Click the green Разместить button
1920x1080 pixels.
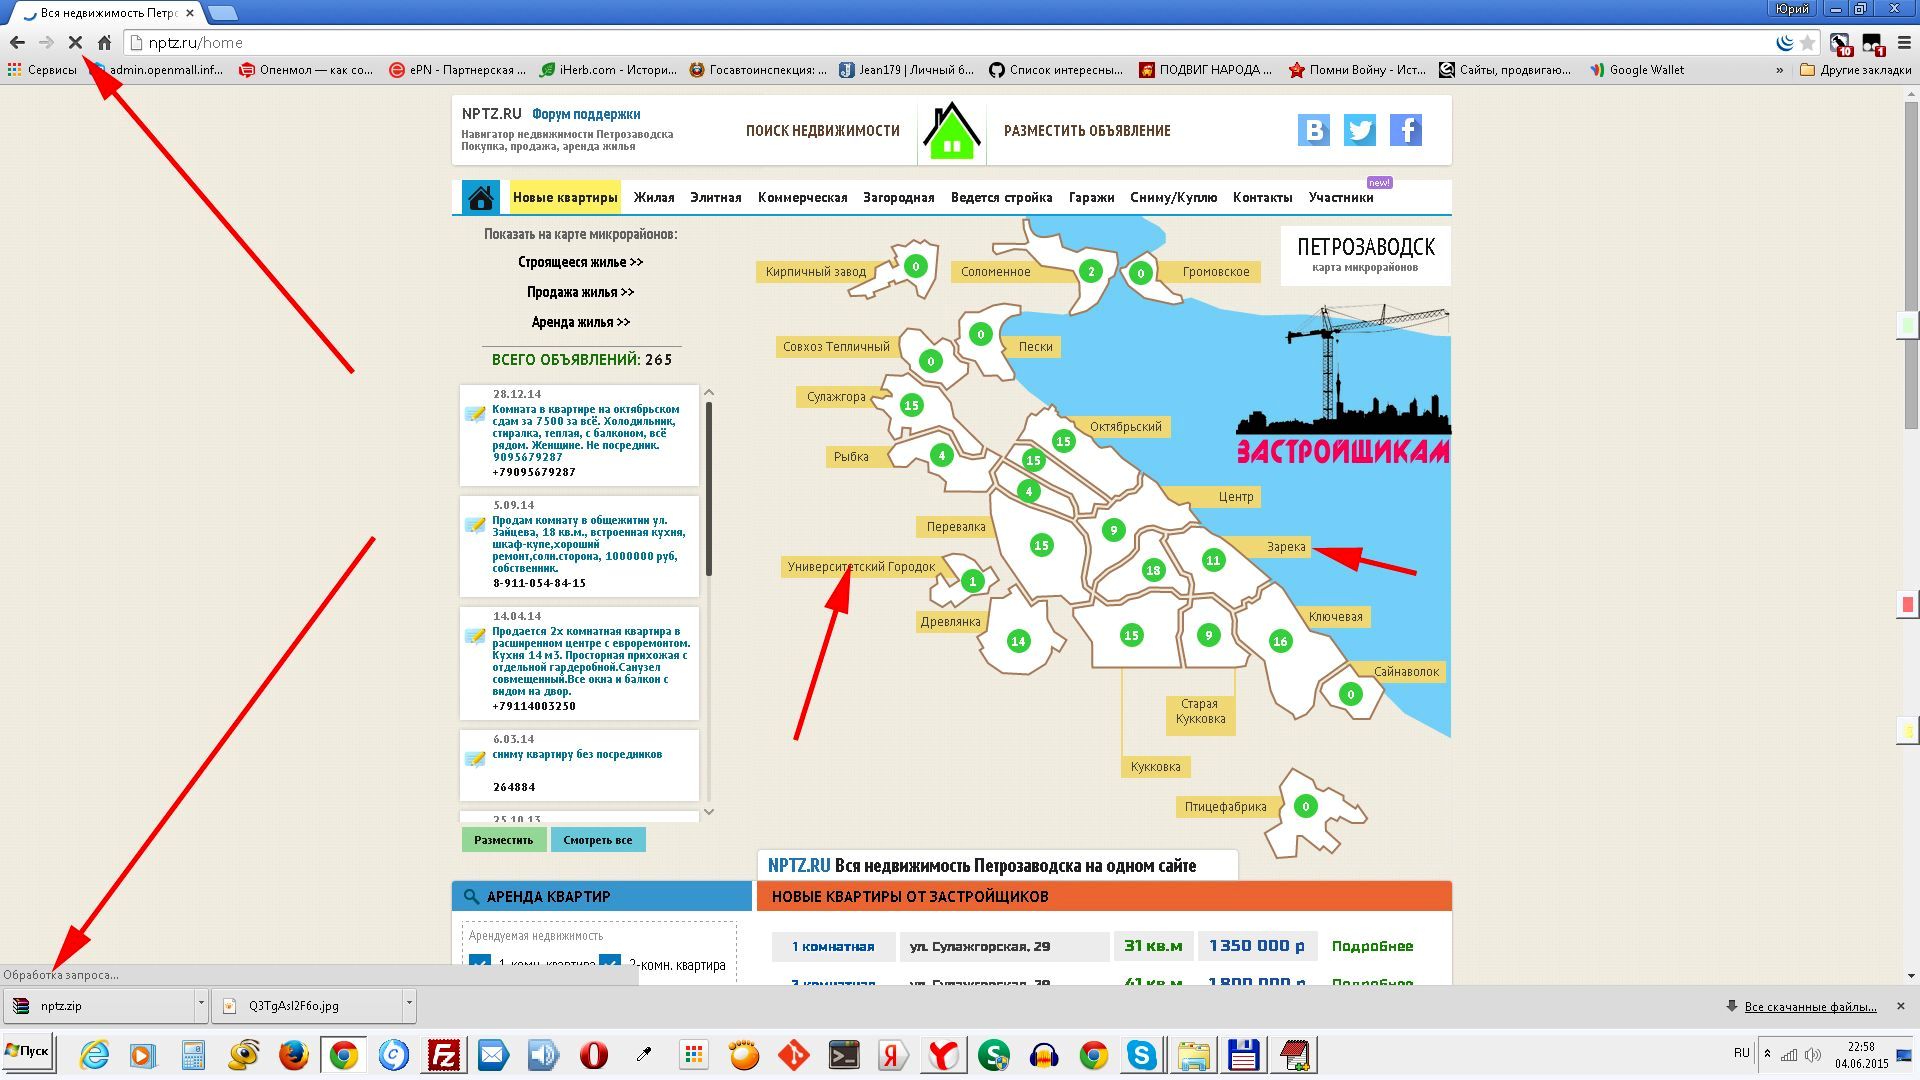[x=504, y=840]
